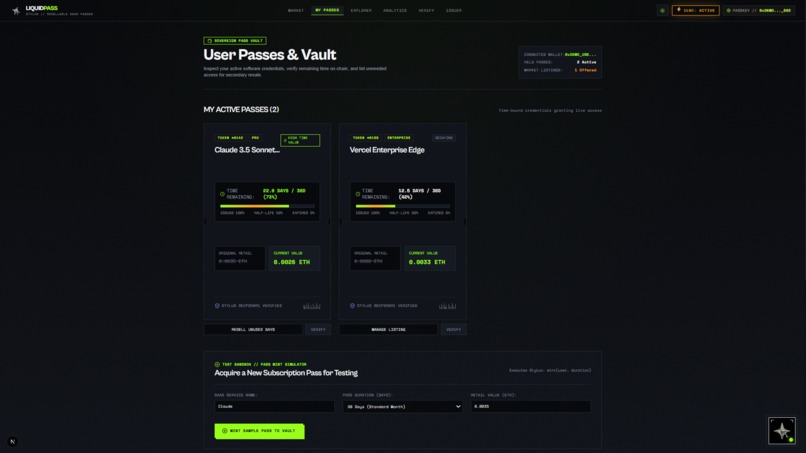Screen dimensions: 806x453
Task: Click the Vercel pass time remaining progress bar
Action: click(x=402, y=206)
